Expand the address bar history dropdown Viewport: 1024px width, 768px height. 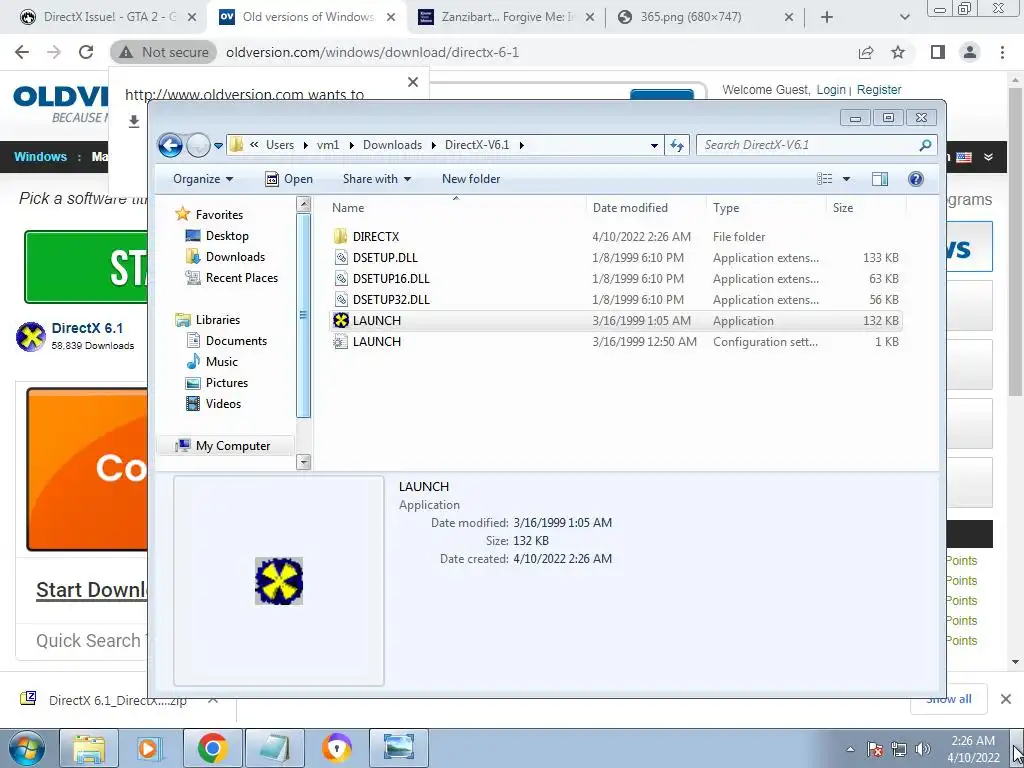coord(654,145)
